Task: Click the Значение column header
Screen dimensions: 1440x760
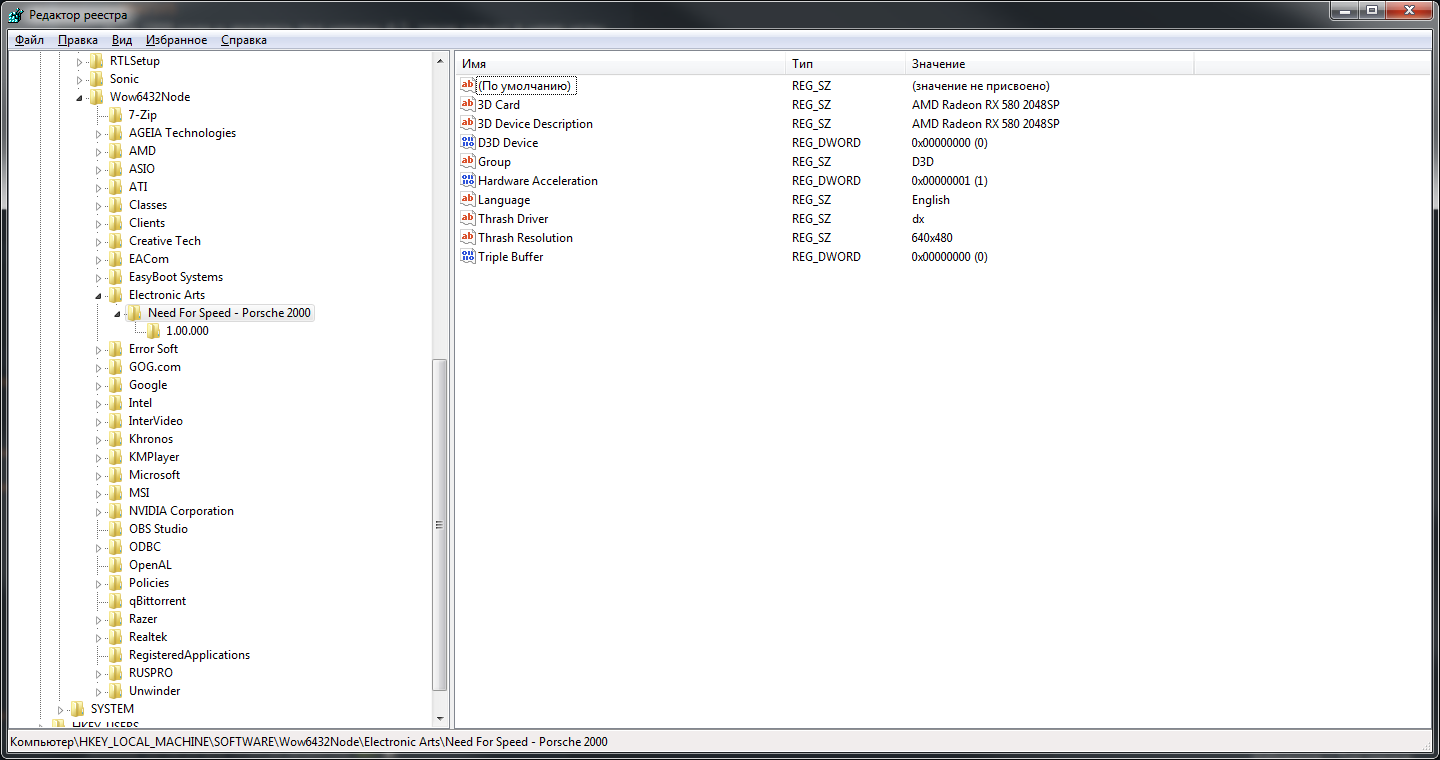Action: 1050,64
